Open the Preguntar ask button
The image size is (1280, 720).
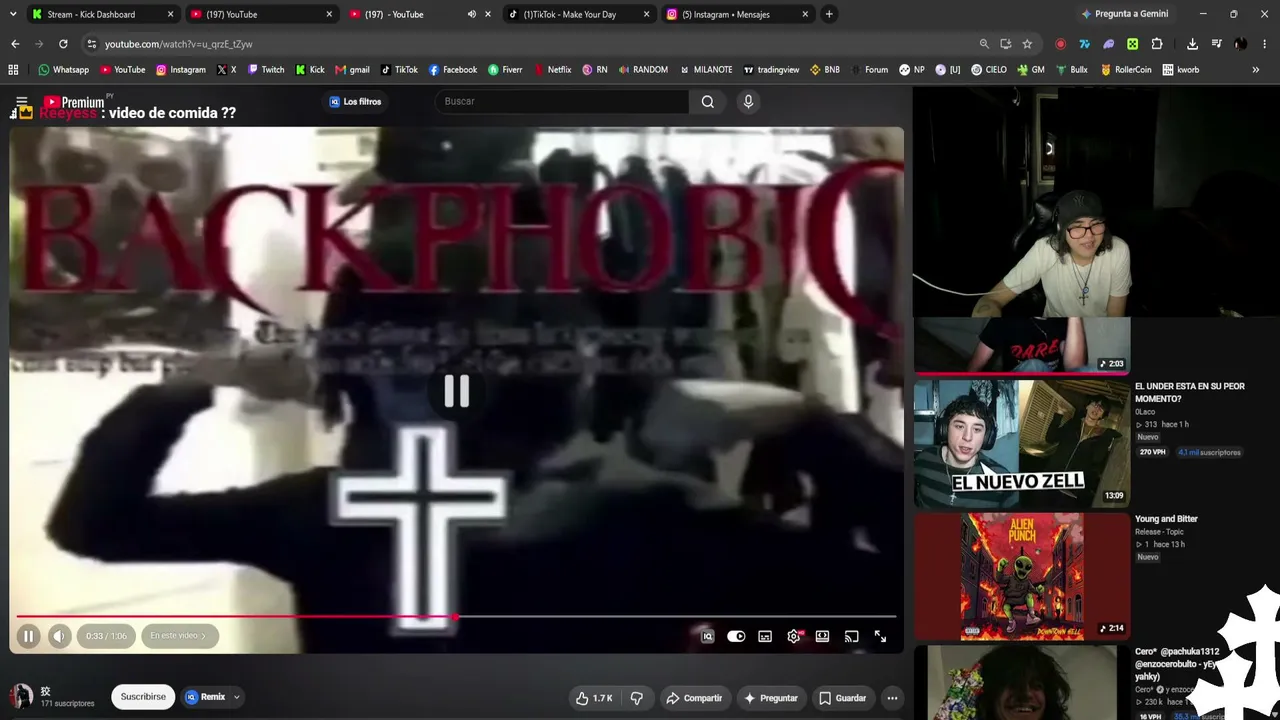(x=771, y=698)
